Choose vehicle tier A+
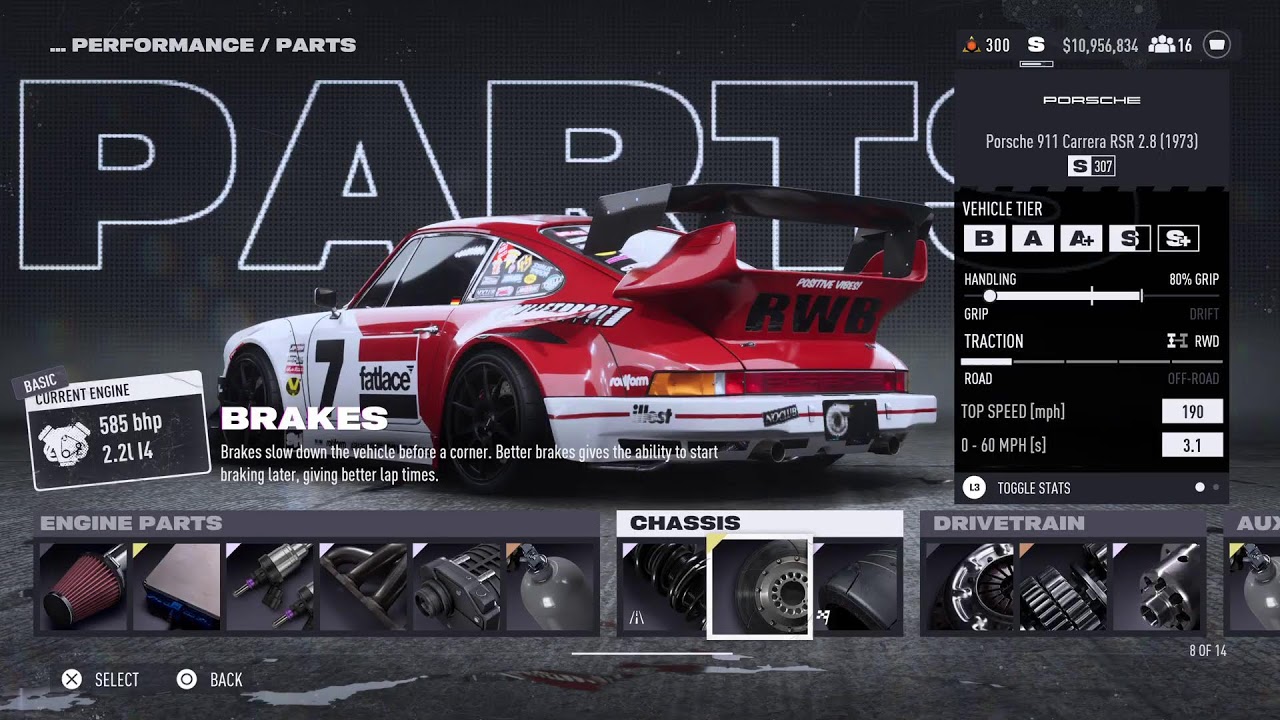 click(1081, 238)
